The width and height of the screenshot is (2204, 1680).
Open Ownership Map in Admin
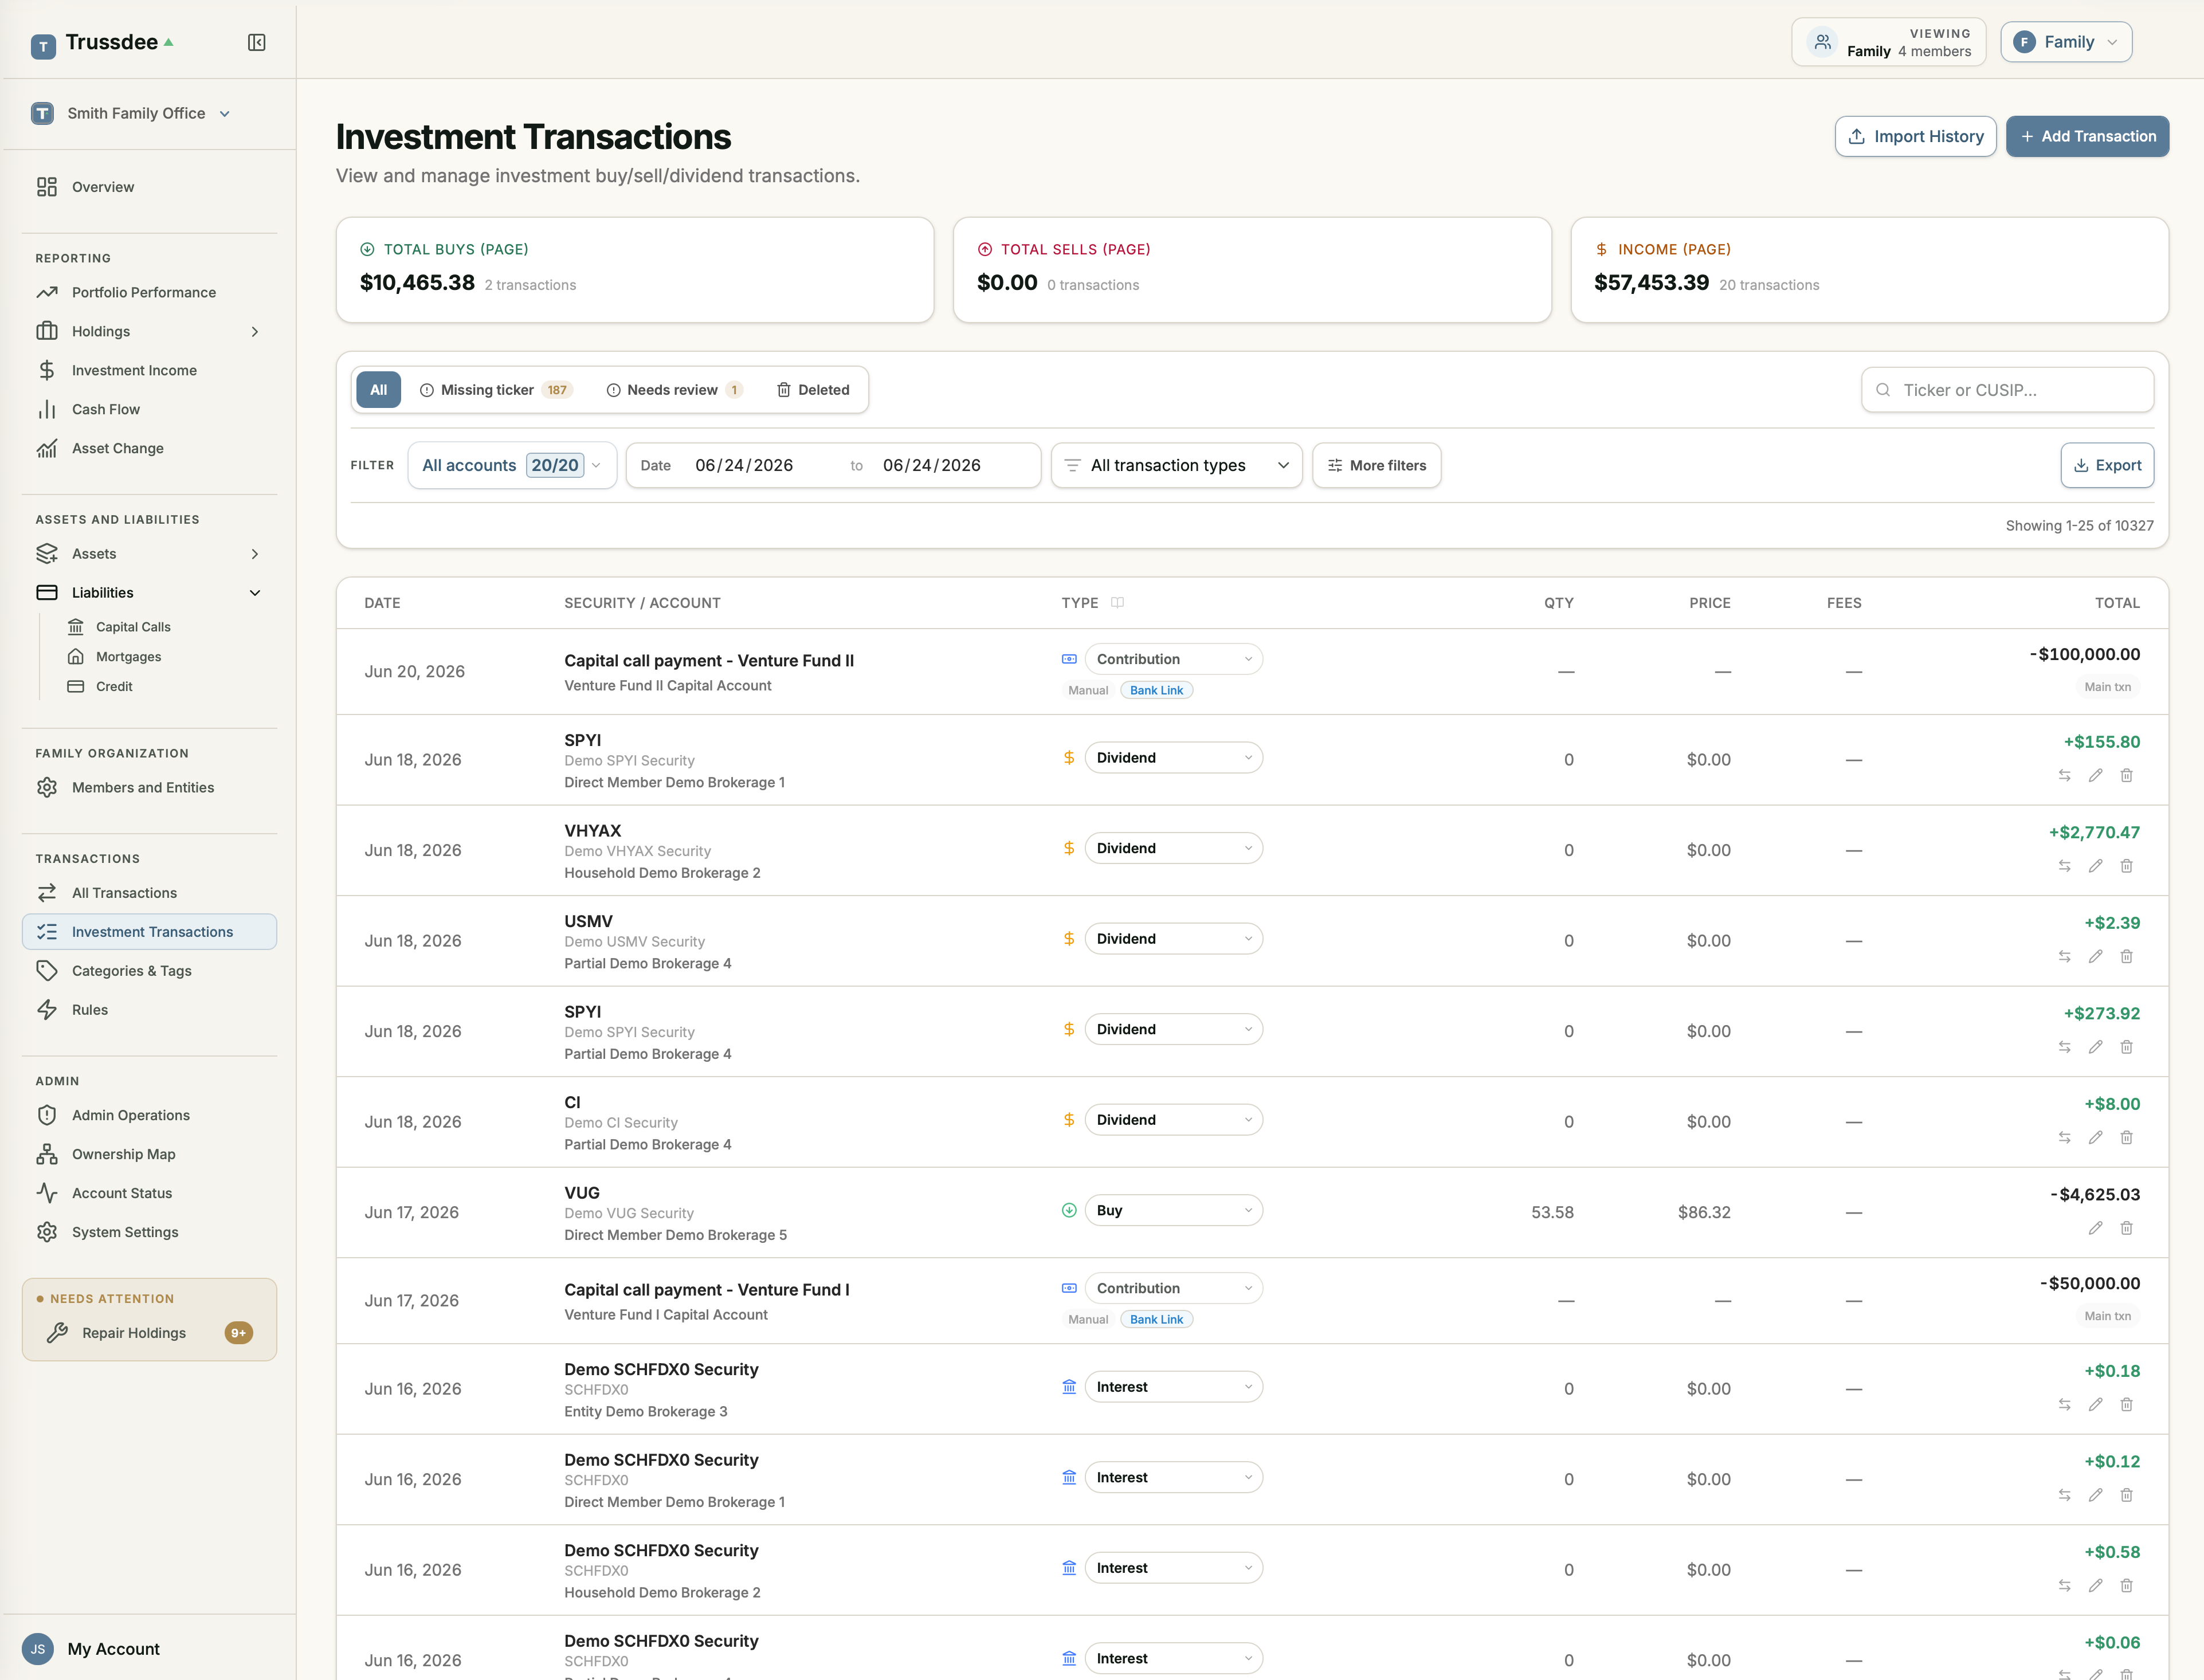click(x=150, y=1154)
